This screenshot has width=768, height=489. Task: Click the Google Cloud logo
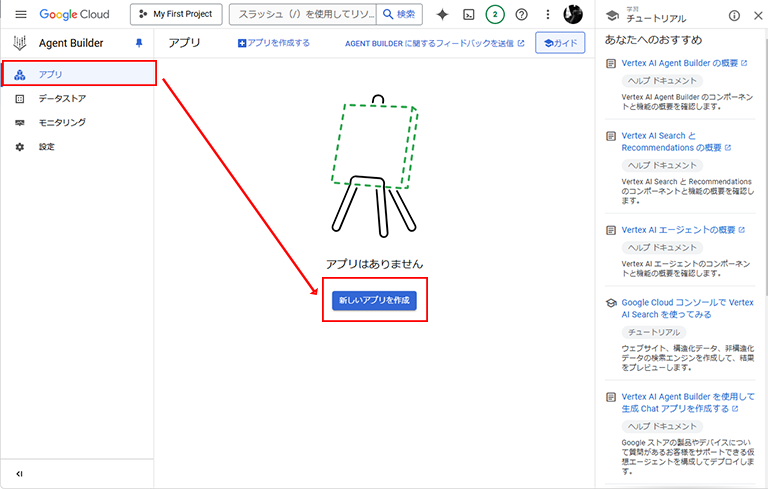point(74,14)
